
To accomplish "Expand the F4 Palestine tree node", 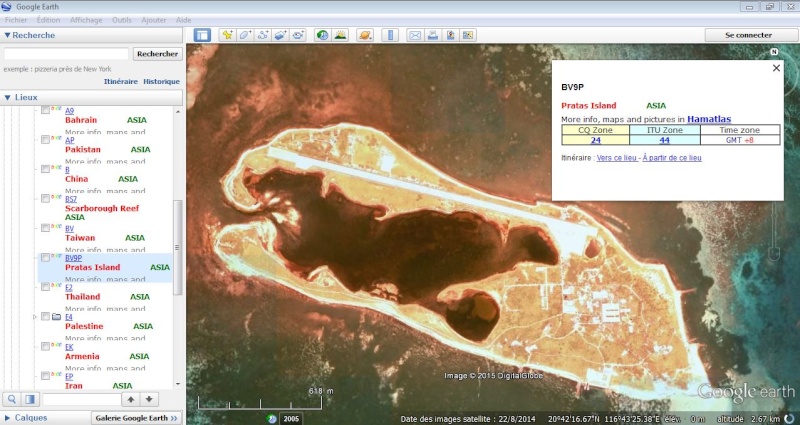I will [x=35, y=317].
